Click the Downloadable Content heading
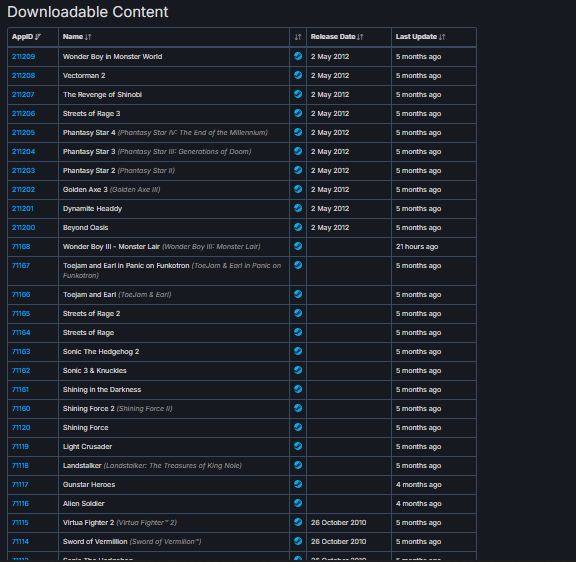 [87, 12]
